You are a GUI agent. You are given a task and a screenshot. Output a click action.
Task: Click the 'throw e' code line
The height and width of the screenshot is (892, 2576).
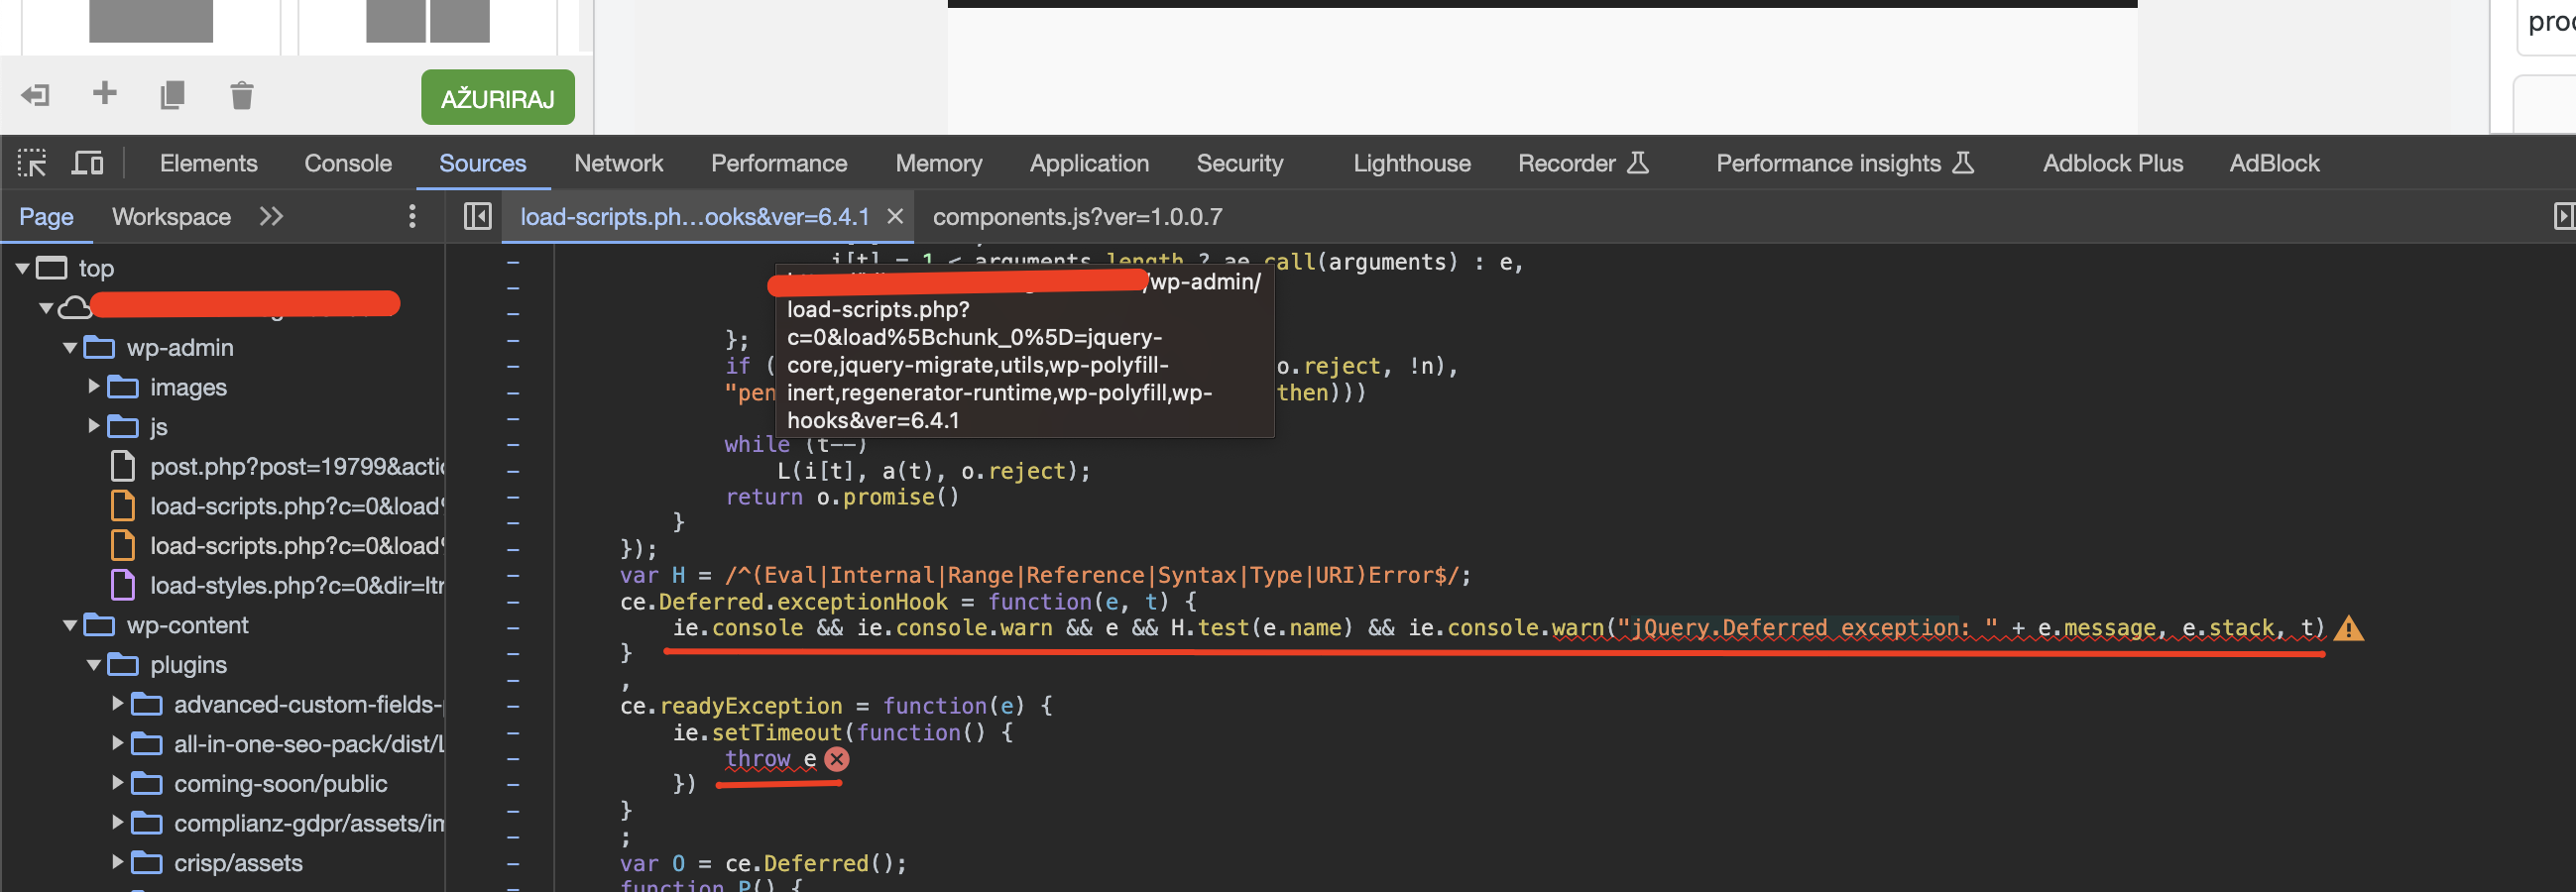tap(770, 759)
